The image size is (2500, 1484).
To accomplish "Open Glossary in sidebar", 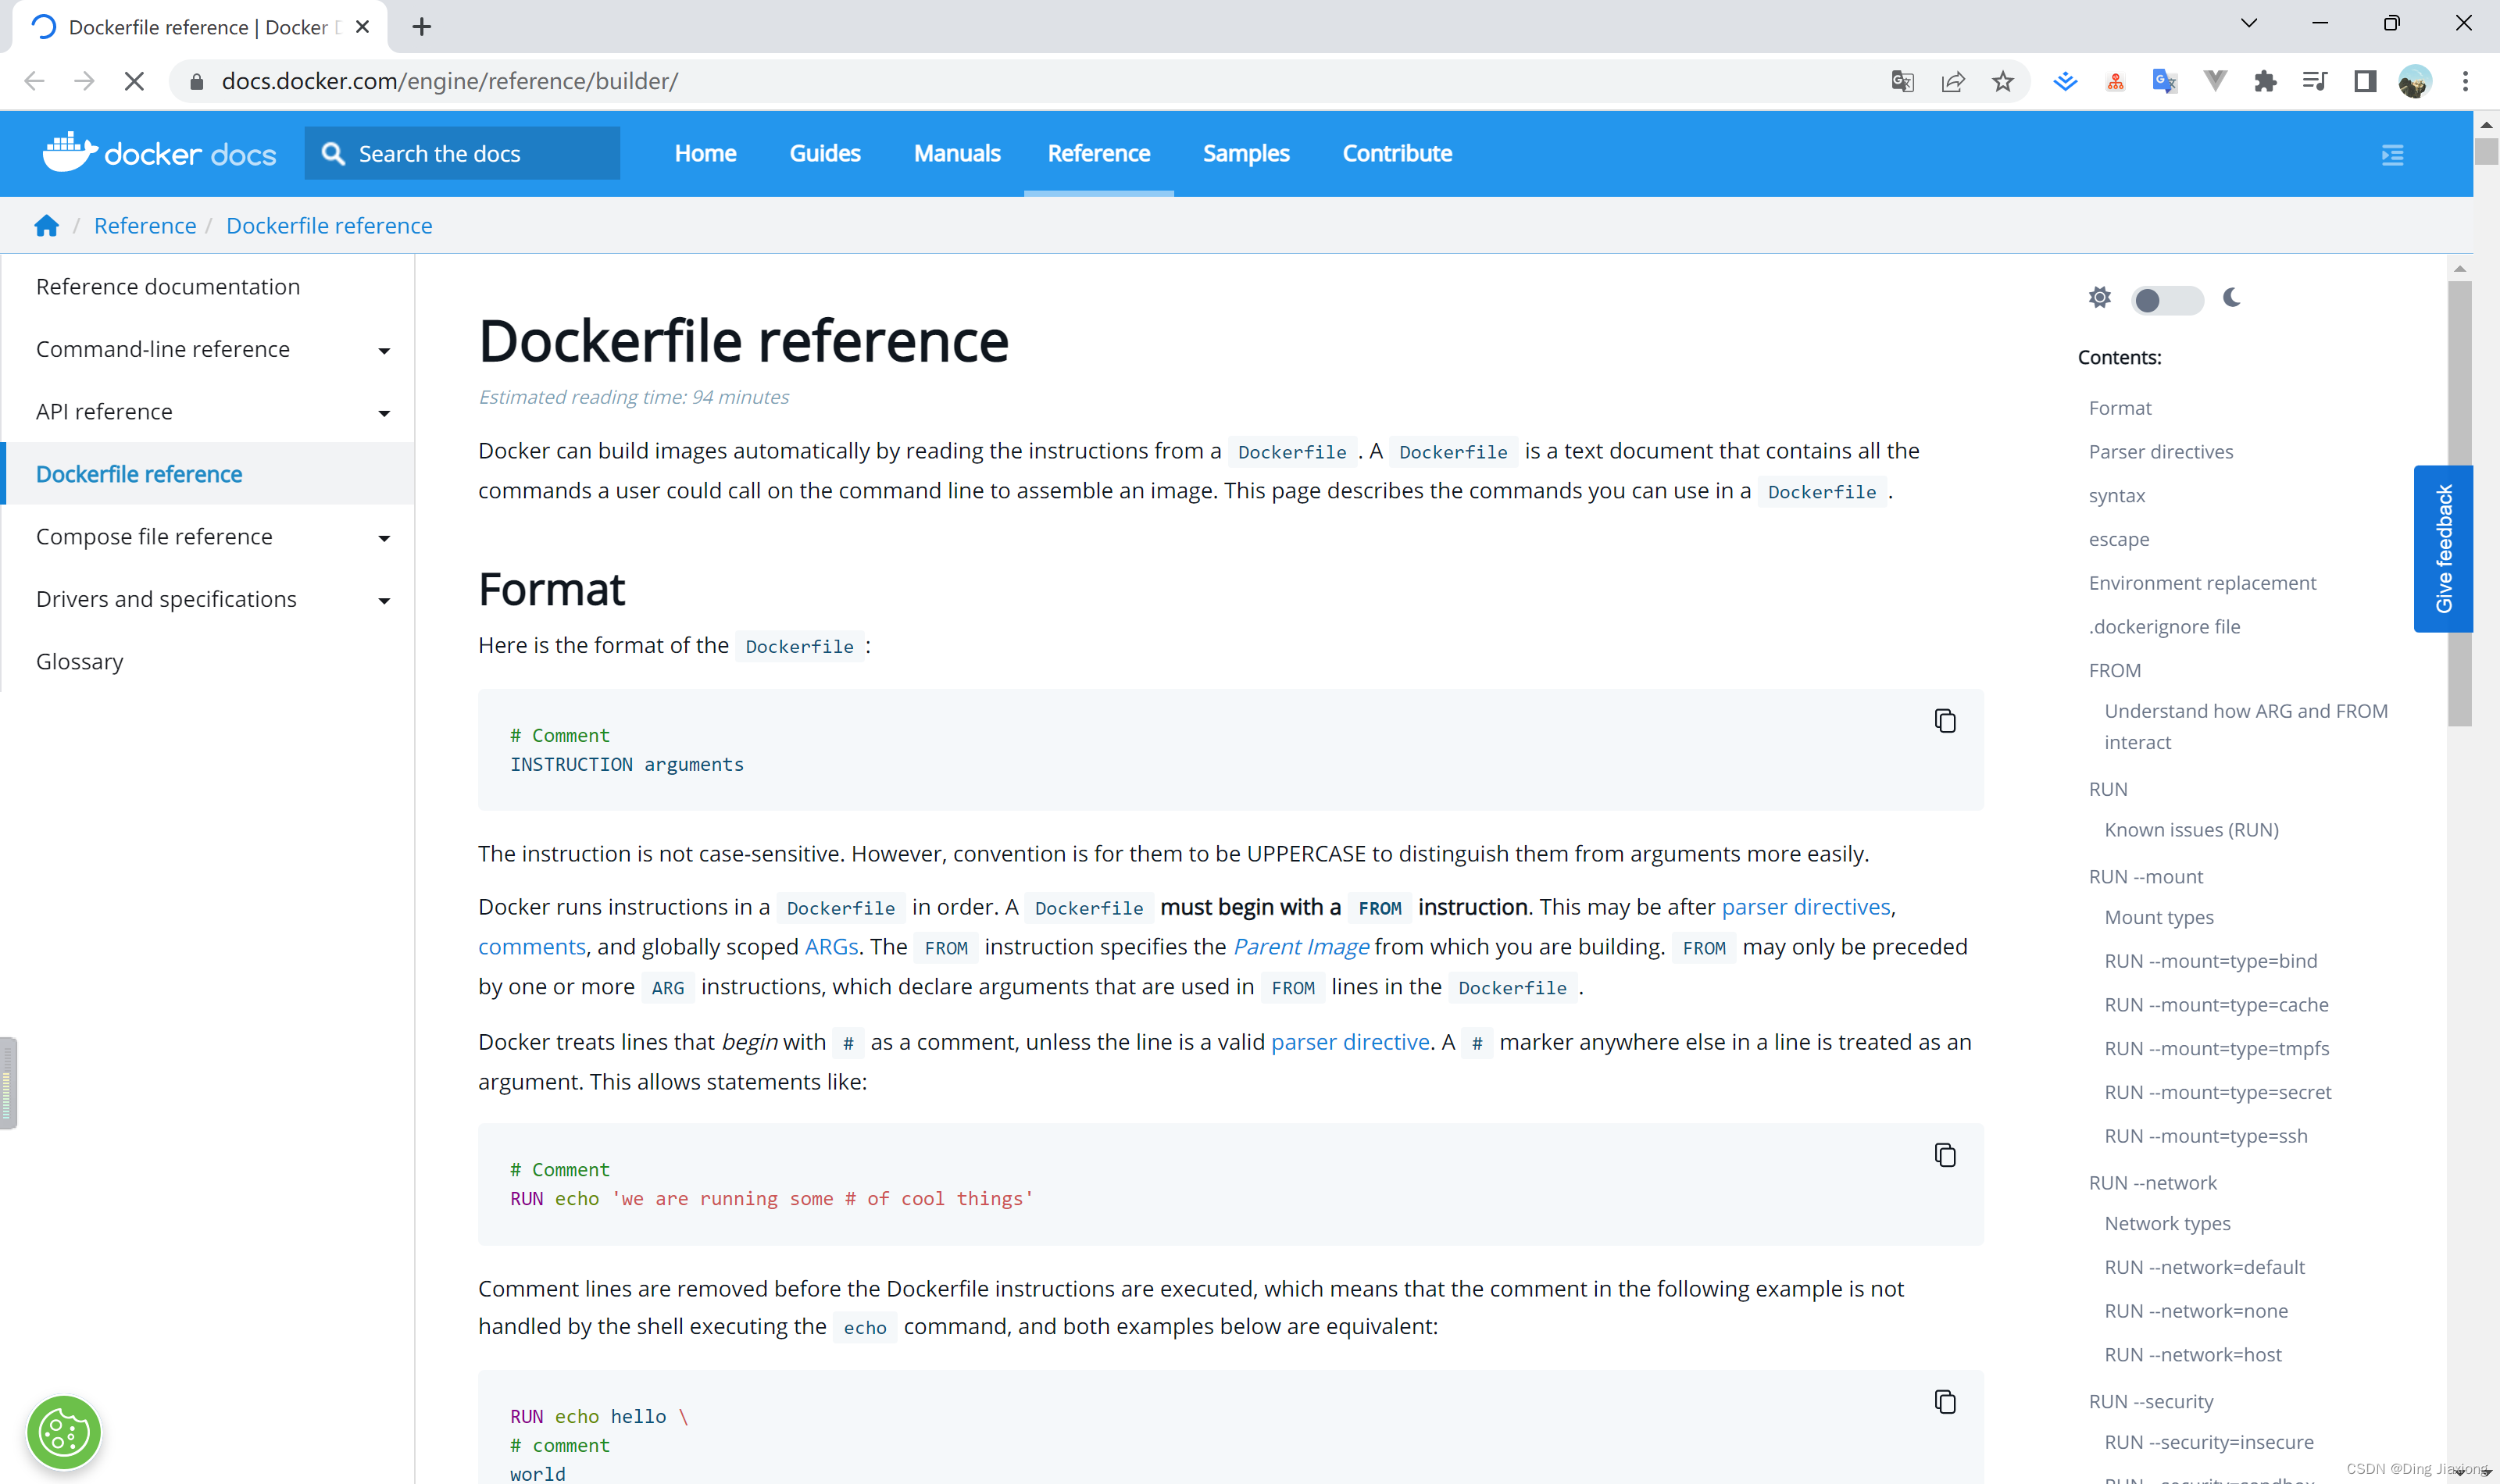I will (x=80, y=662).
